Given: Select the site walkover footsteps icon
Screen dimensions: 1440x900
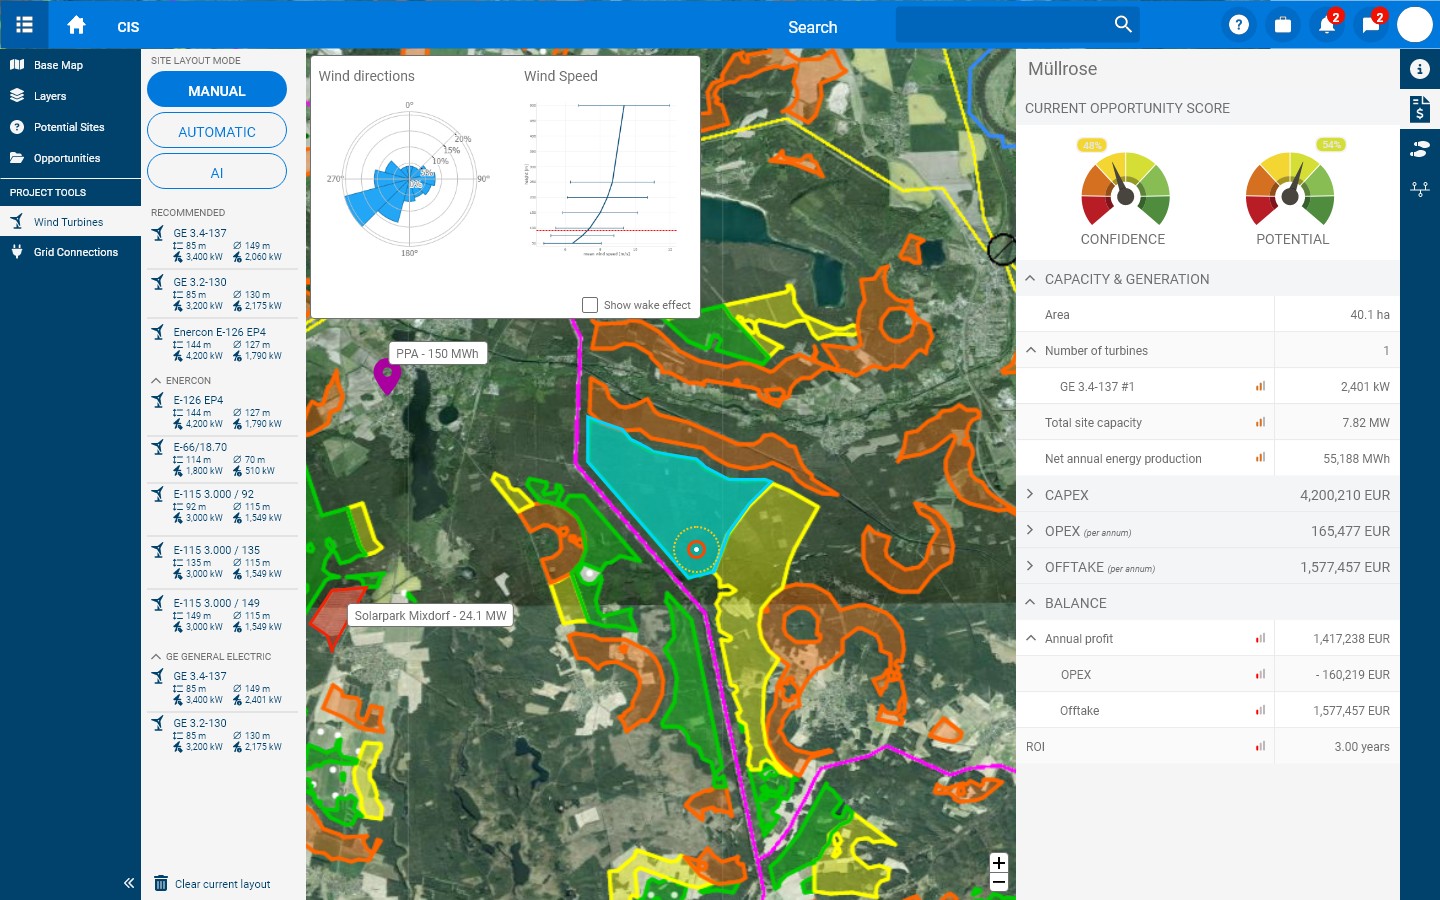Looking at the screenshot, I should [x=1420, y=148].
